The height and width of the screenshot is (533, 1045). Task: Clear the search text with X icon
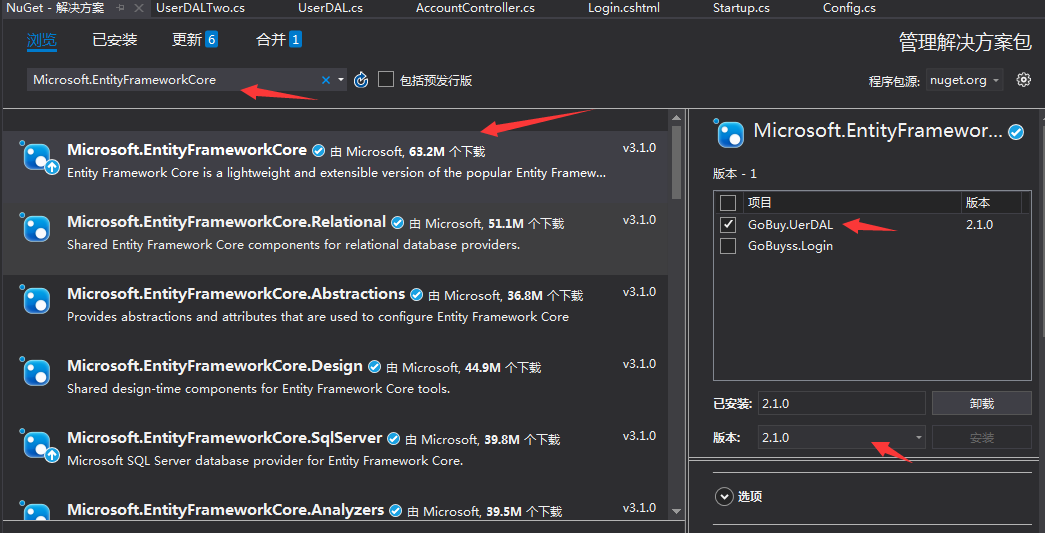point(326,80)
